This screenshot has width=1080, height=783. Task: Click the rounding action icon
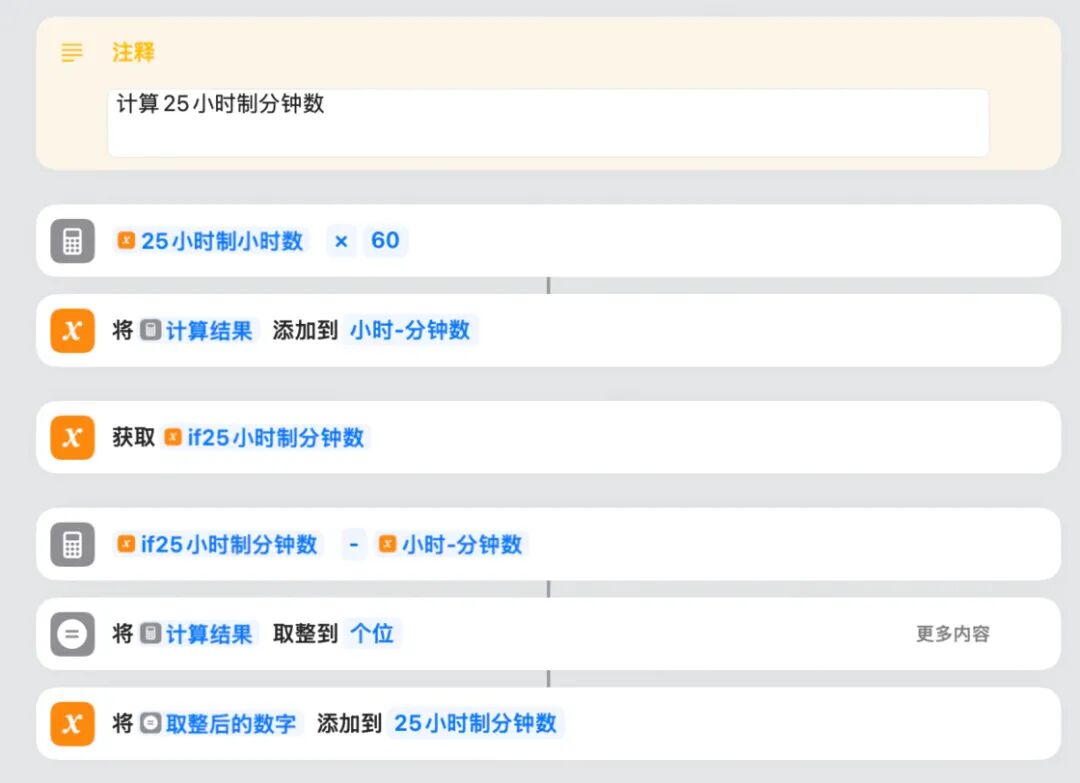pyautogui.click(x=72, y=634)
